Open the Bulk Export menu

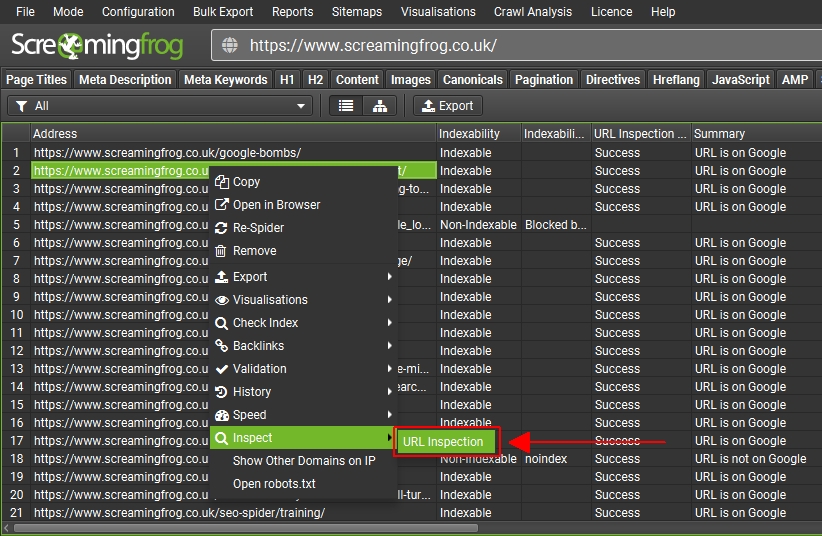pyautogui.click(x=223, y=12)
